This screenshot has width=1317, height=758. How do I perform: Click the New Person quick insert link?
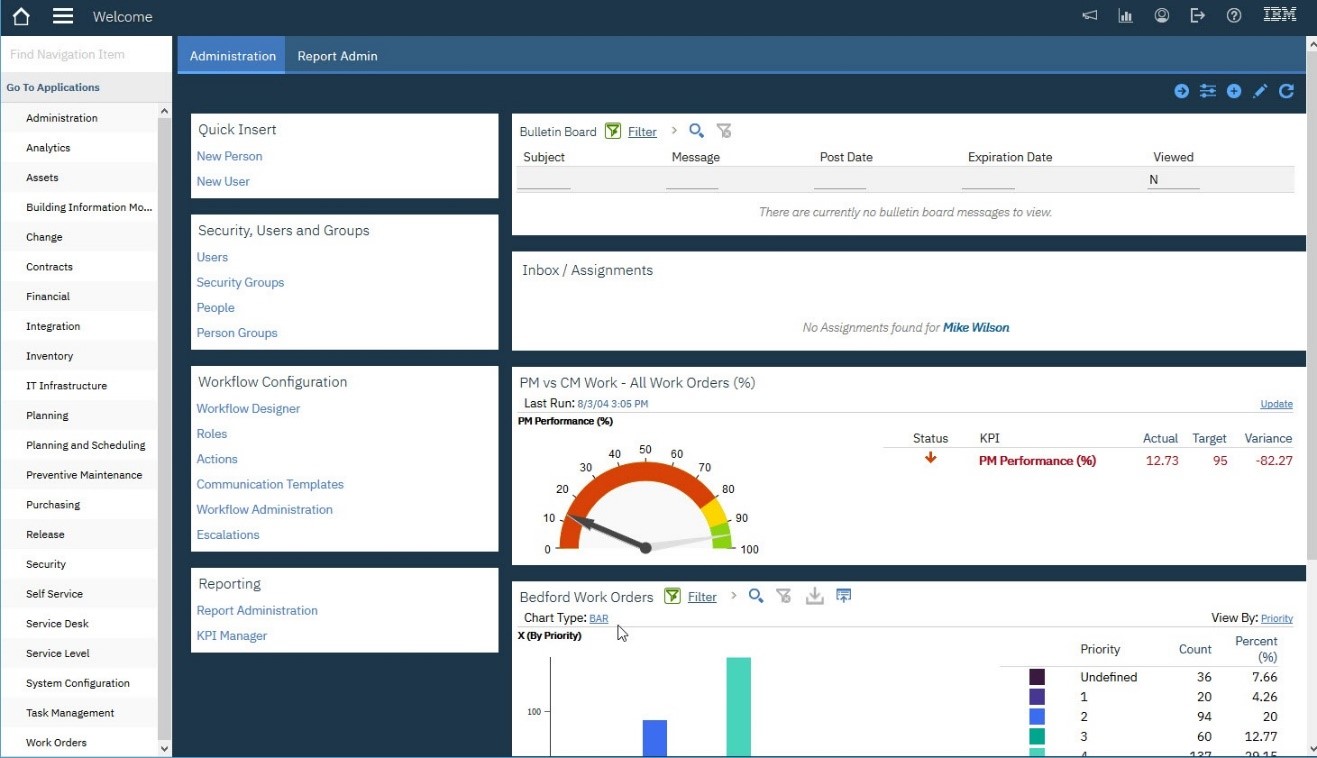tap(229, 156)
